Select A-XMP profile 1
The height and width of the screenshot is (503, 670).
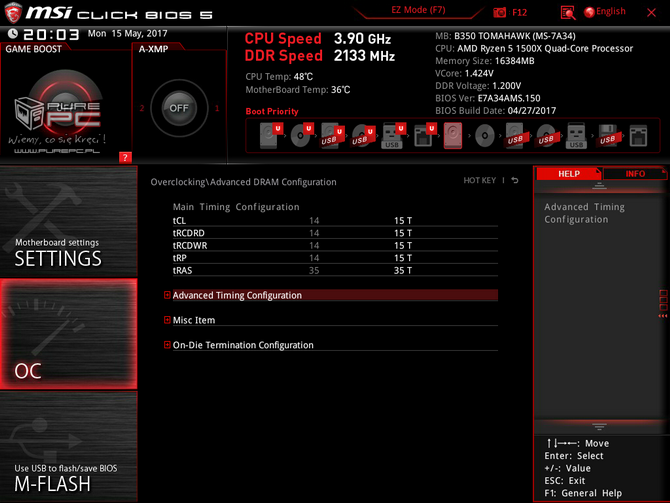[x=217, y=108]
